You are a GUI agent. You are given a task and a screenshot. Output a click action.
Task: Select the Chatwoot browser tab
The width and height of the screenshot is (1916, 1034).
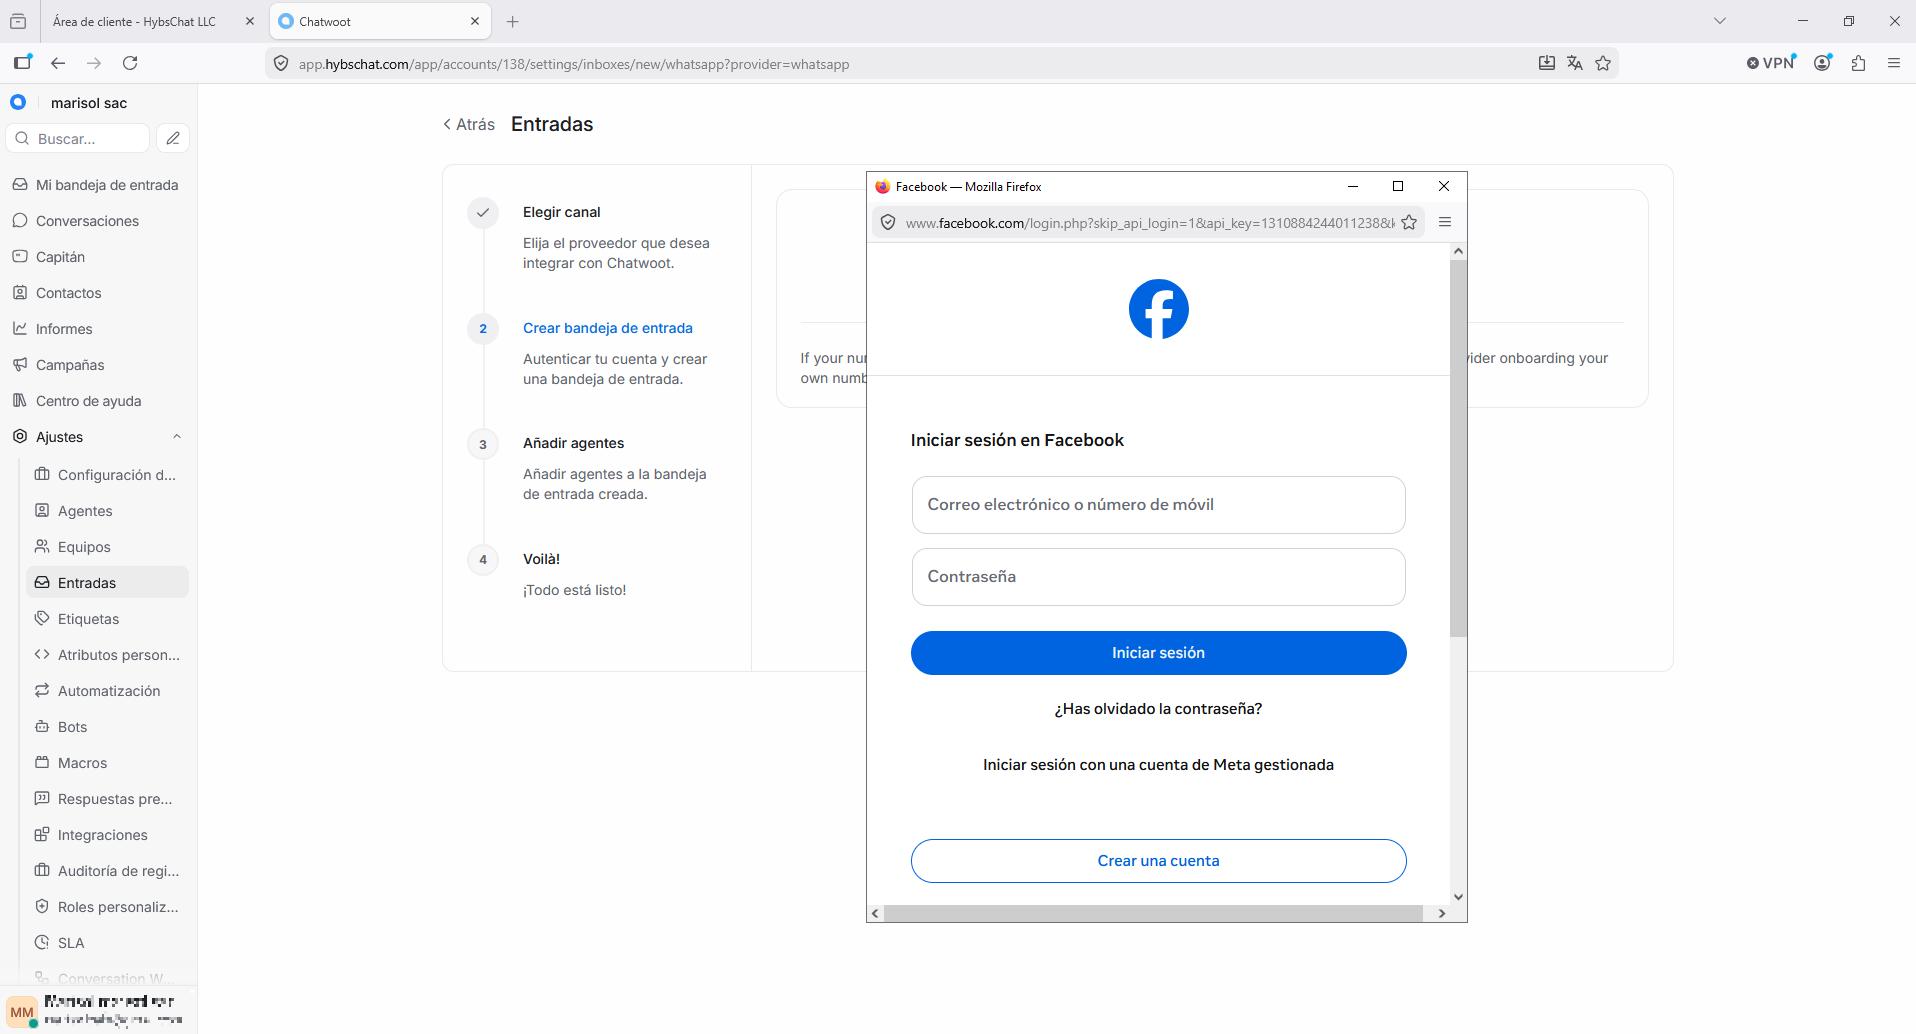point(380,21)
